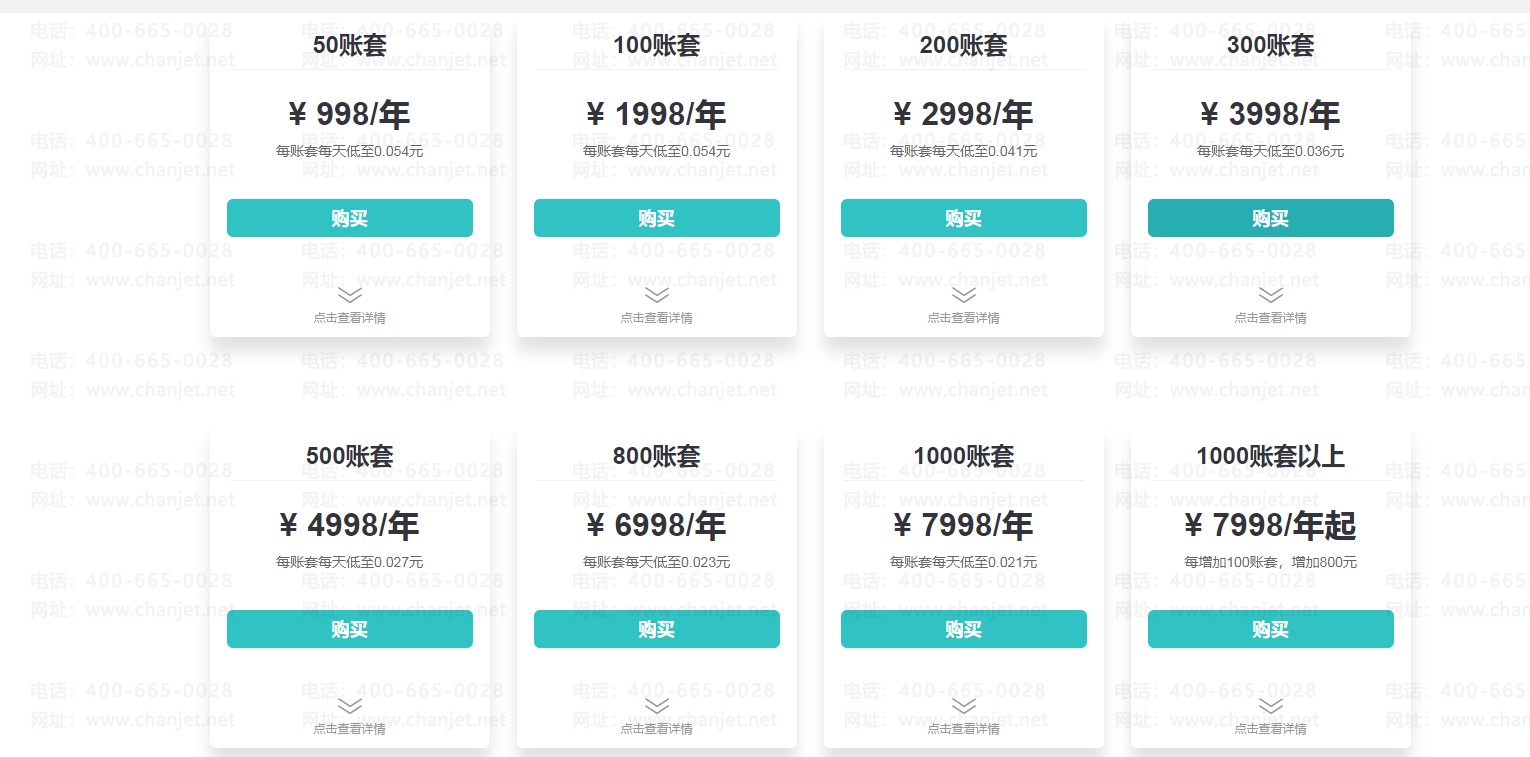
Task: Open 点击查看详情 under the 800账套 plan
Action: (656, 729)
